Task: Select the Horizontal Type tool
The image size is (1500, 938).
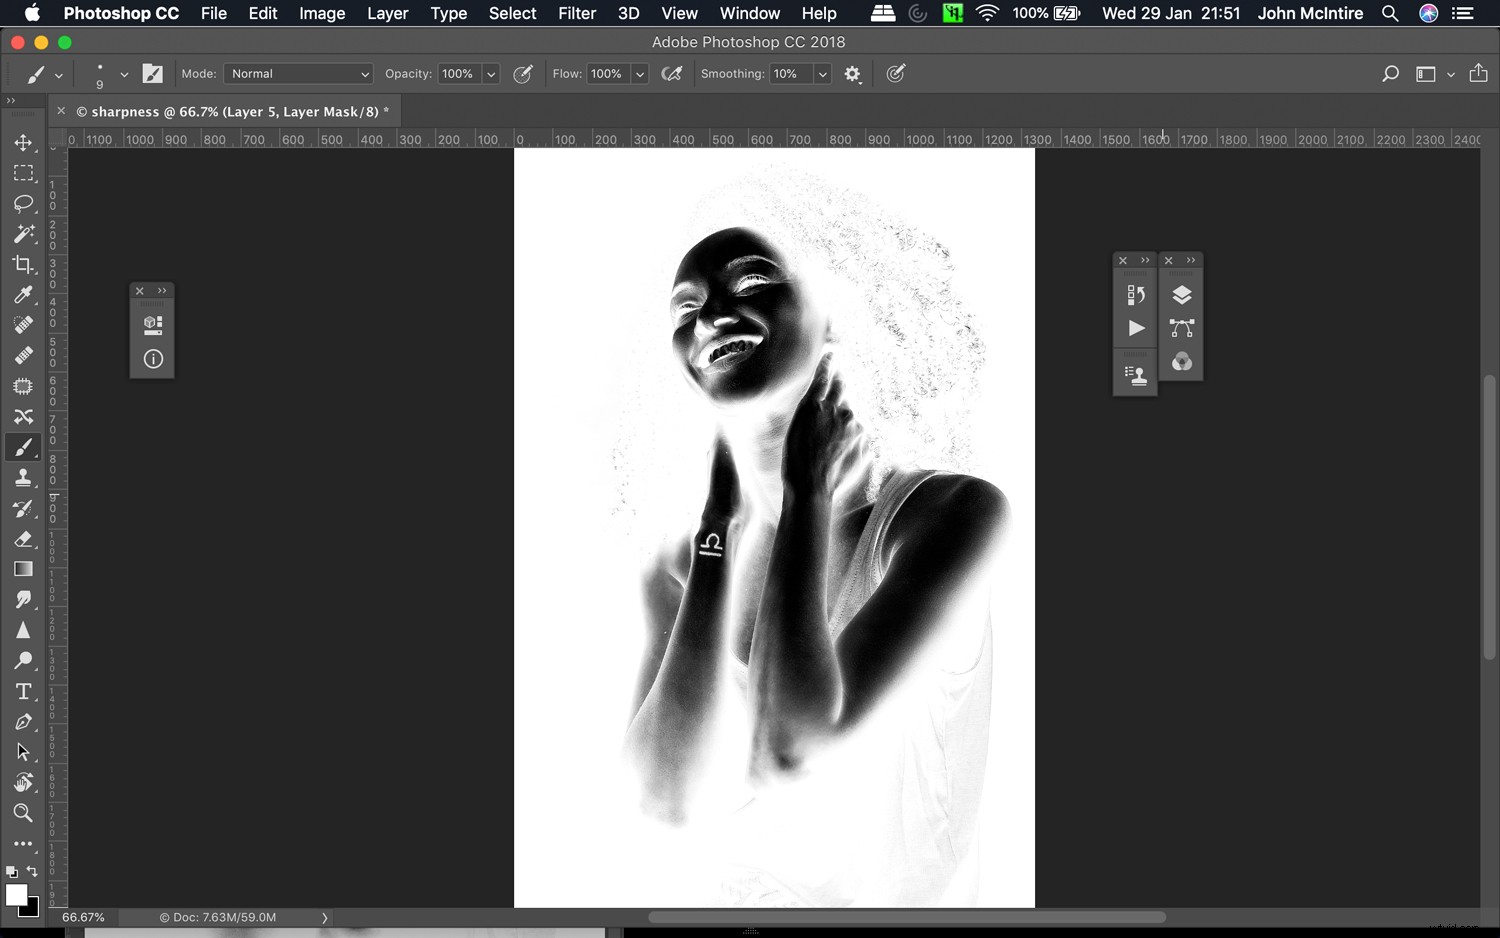Action: [24, 691]
